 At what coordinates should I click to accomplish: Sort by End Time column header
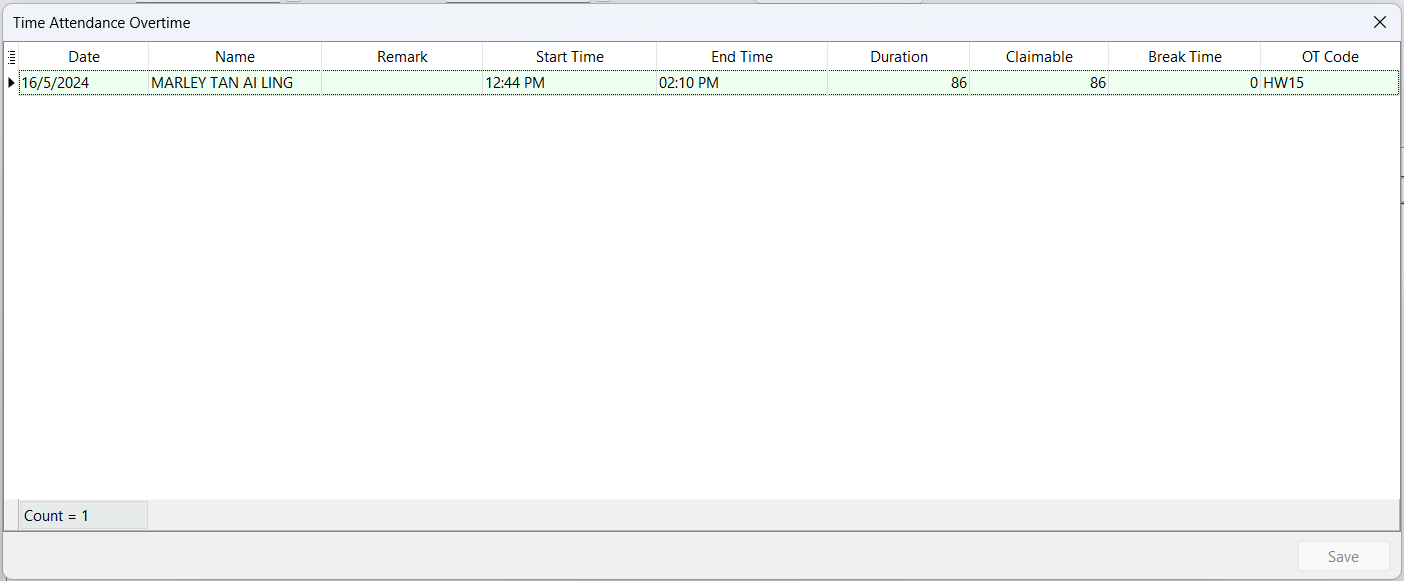(x=742, y=57)
